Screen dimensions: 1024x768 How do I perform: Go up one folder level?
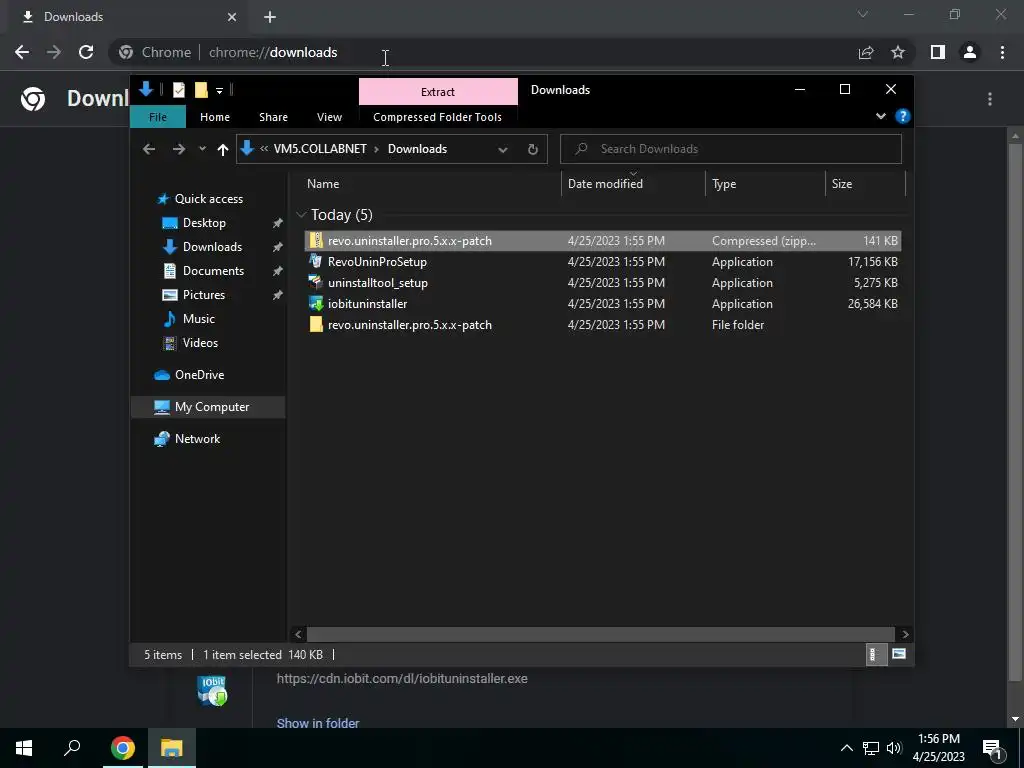(223, 149)
